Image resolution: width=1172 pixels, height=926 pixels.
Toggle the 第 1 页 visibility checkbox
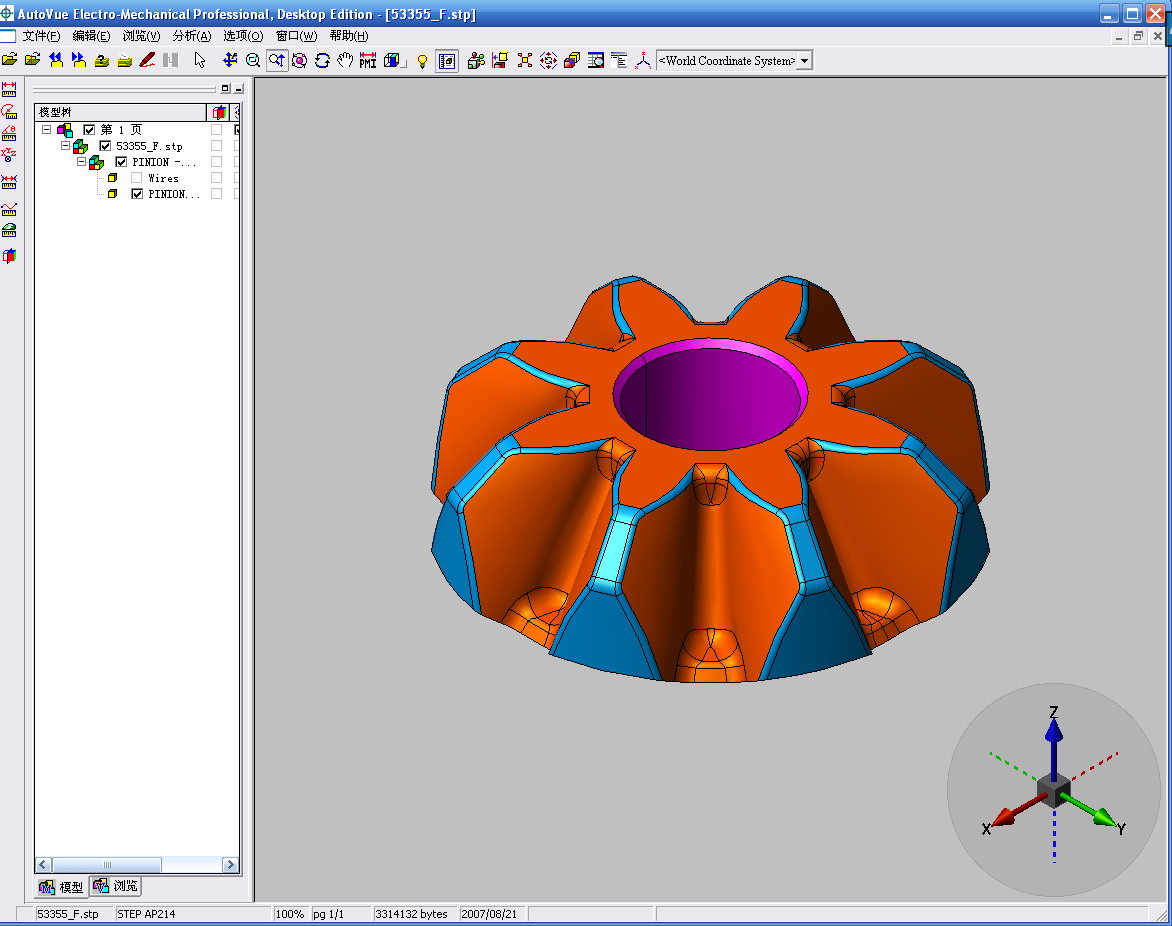pos(89,130)
